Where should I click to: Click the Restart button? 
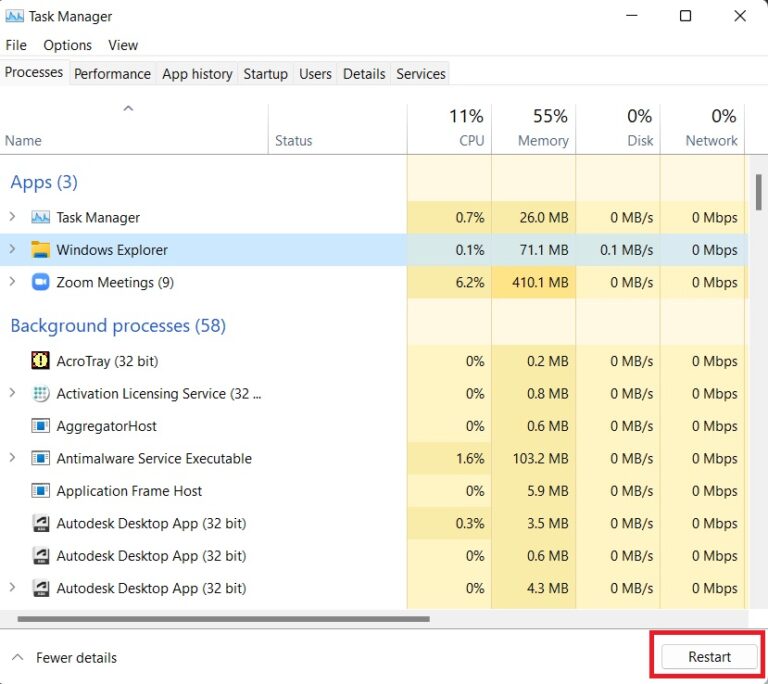(x=709, y=657)
